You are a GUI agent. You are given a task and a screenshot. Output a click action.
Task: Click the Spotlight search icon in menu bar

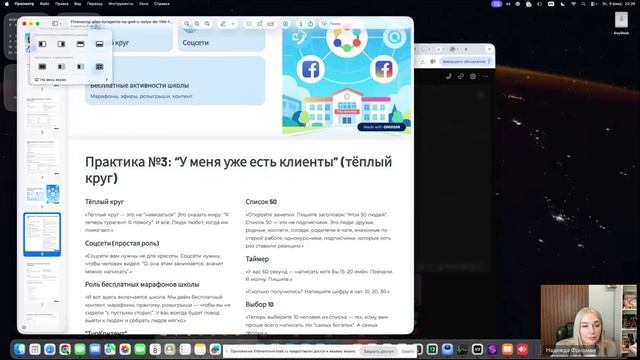pos(584,4)
